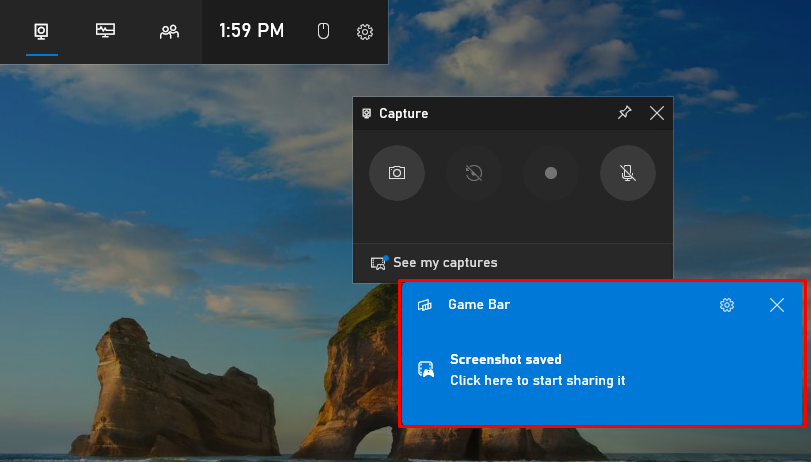Open the notification settings gear
Image resolution: width=811 pixels, height=462 pixels.
coord(727,305)
